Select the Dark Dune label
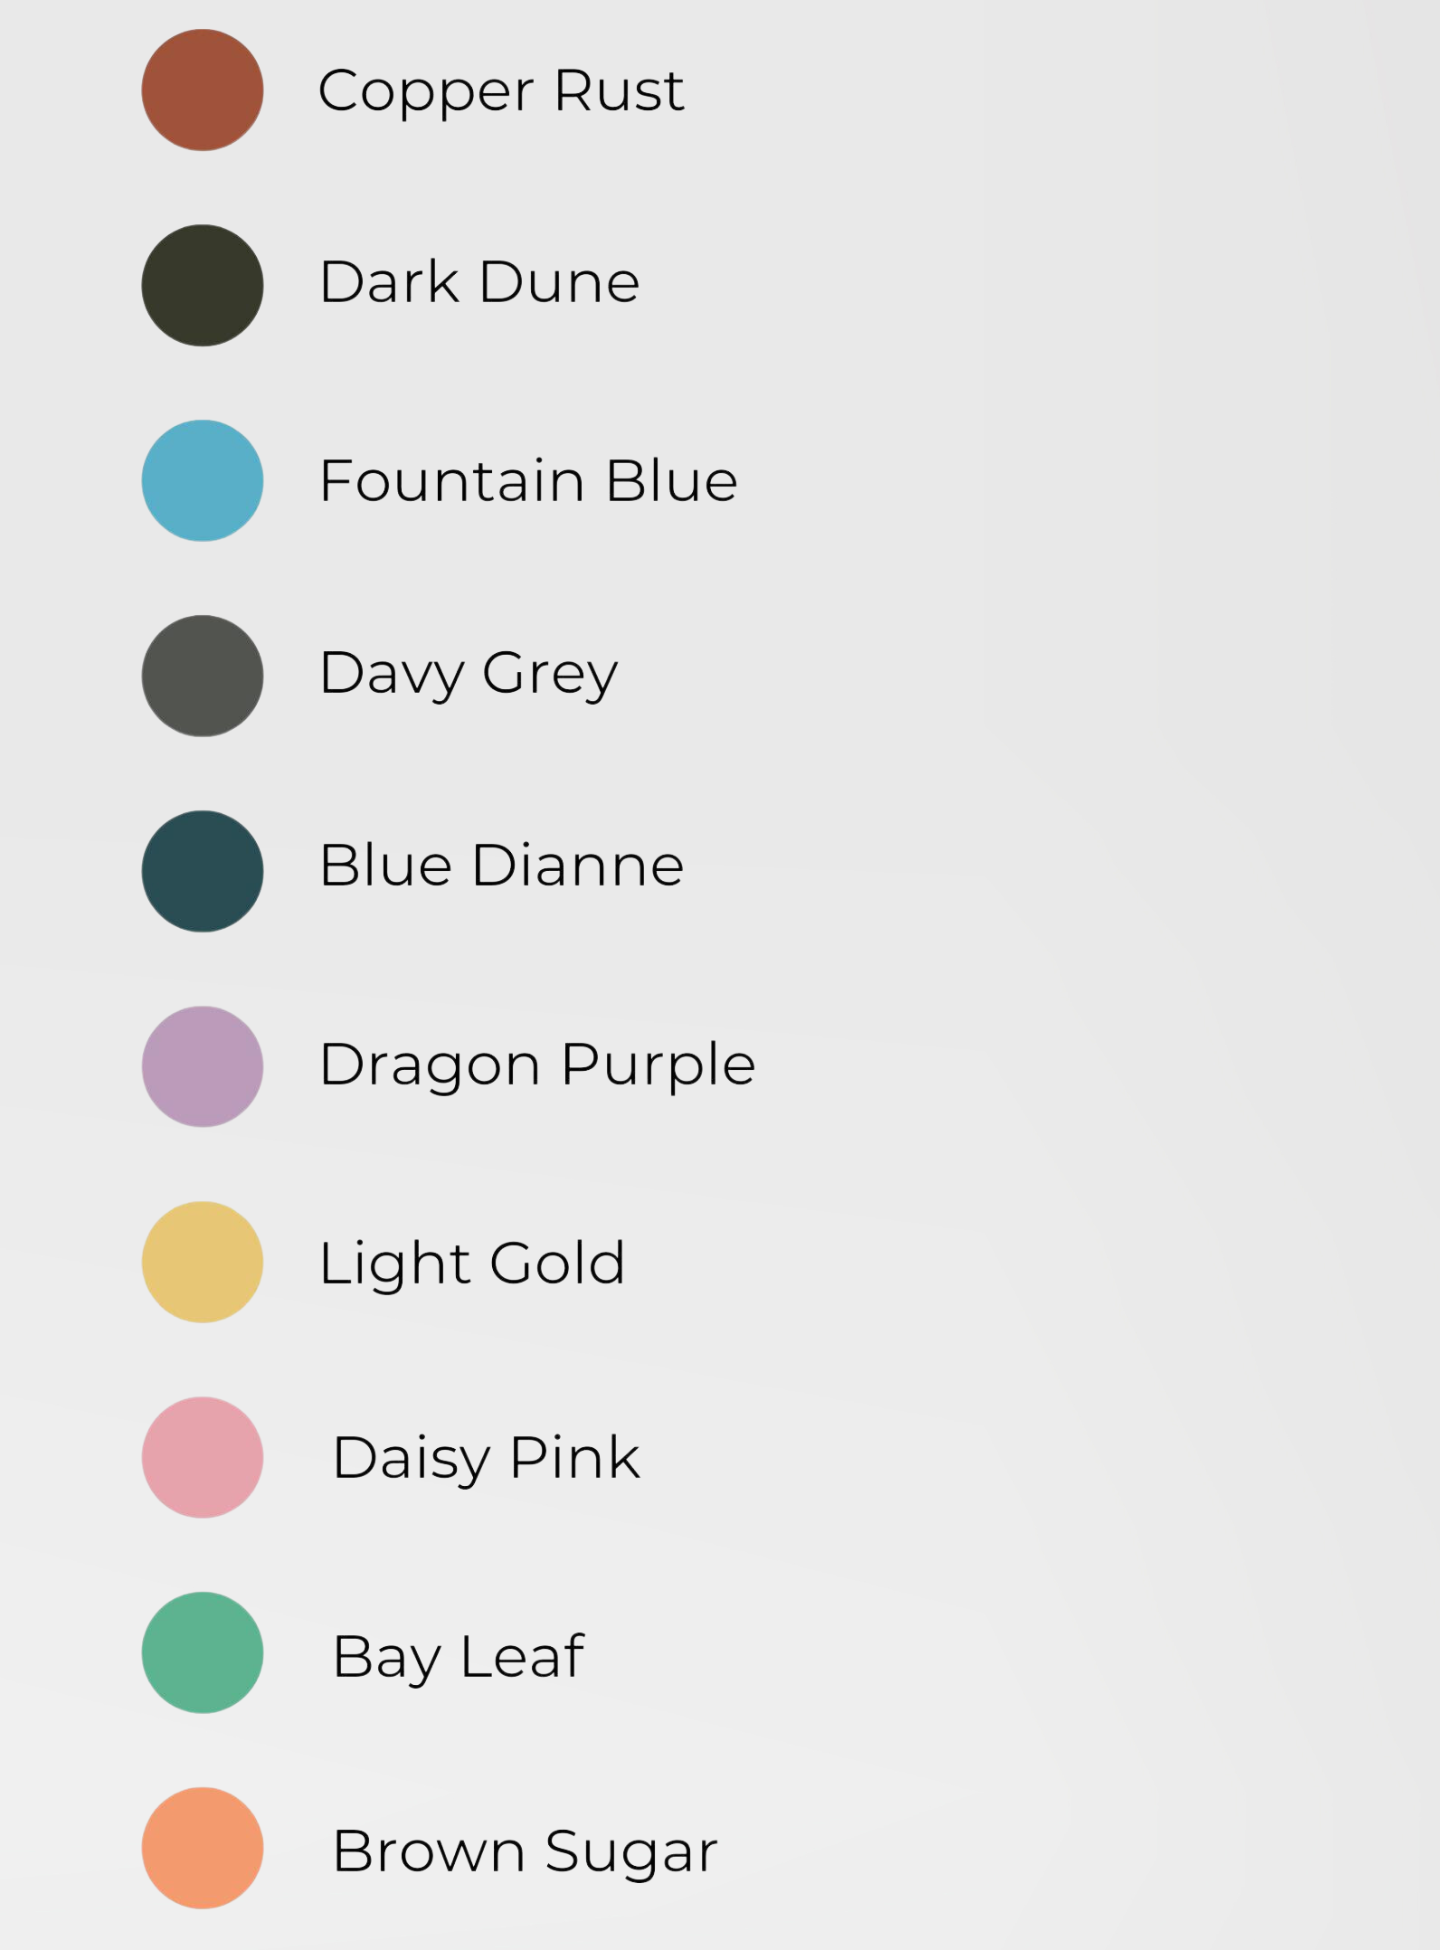This screenshot has width=1440, height=1950. [479, 282]
